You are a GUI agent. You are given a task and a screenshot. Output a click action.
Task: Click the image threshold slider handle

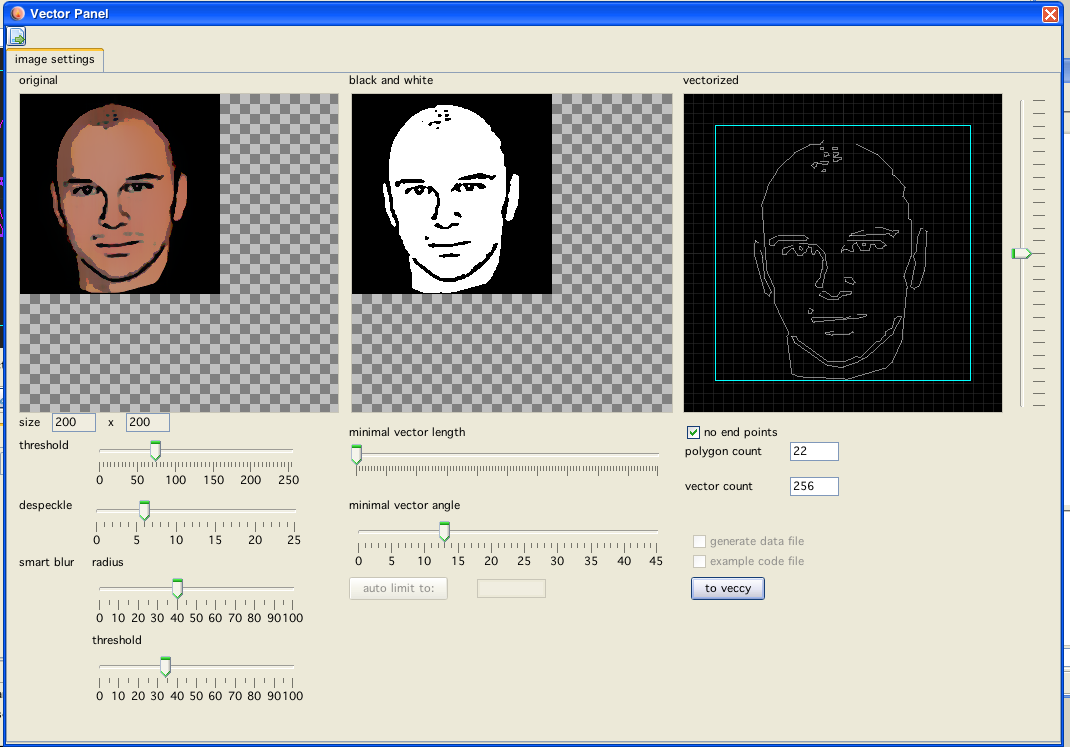[155, 452]
